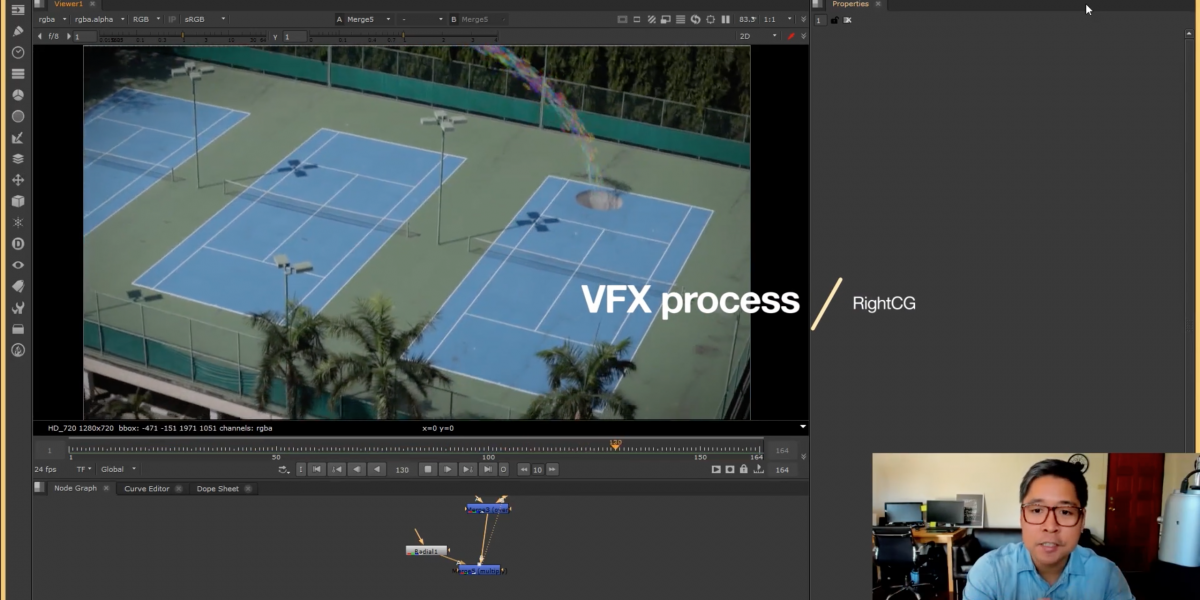The image size is (1200, 600).
Task: Open the Color nodes wheel icon
Action: click(x=18, y=95)
